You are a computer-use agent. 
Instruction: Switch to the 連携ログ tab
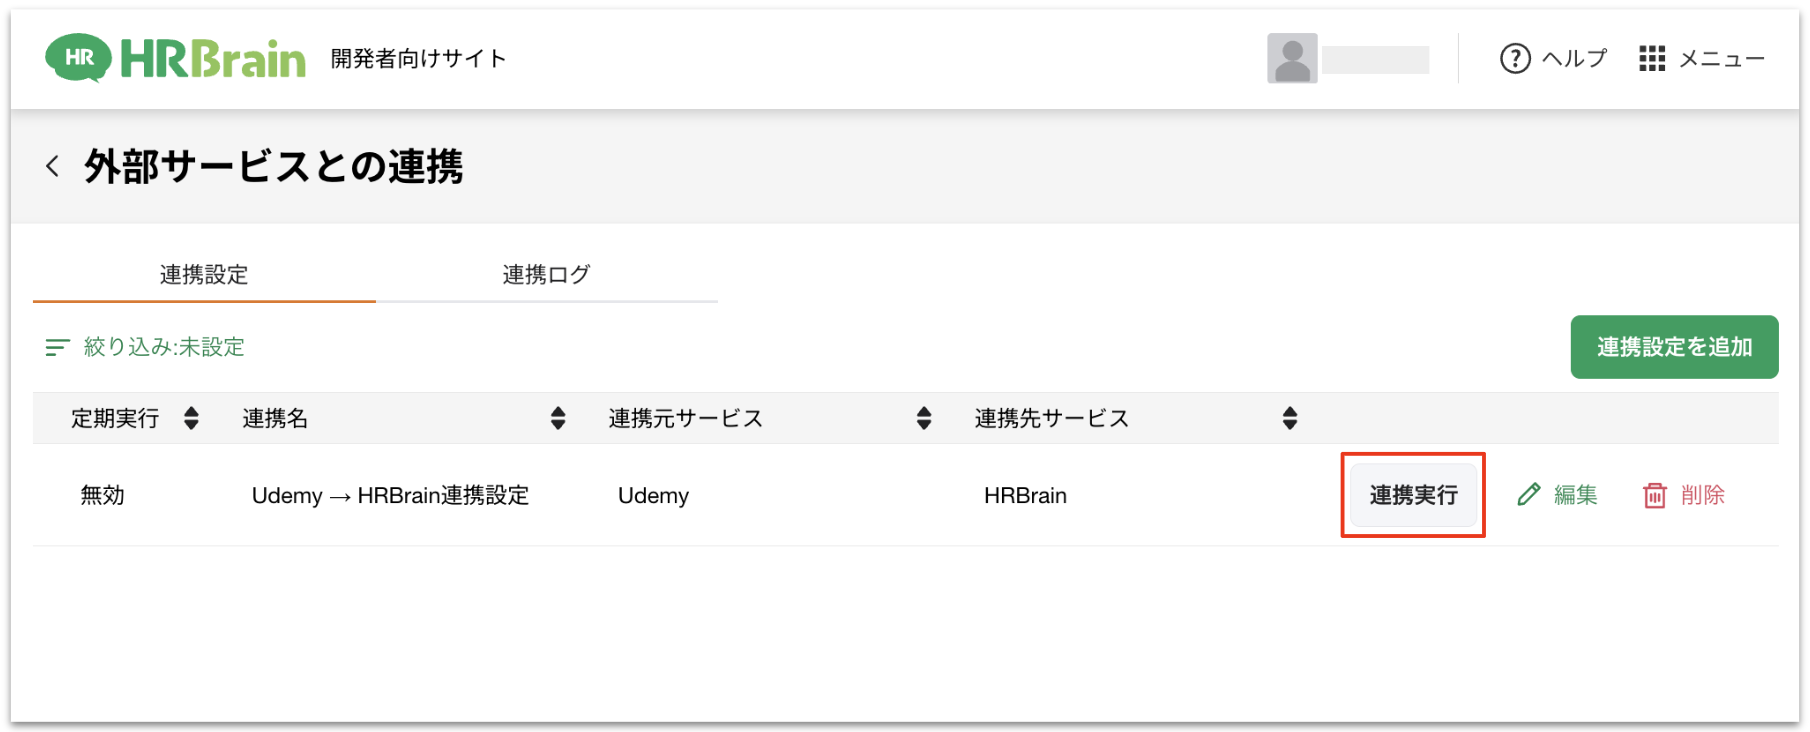[546, 275]
